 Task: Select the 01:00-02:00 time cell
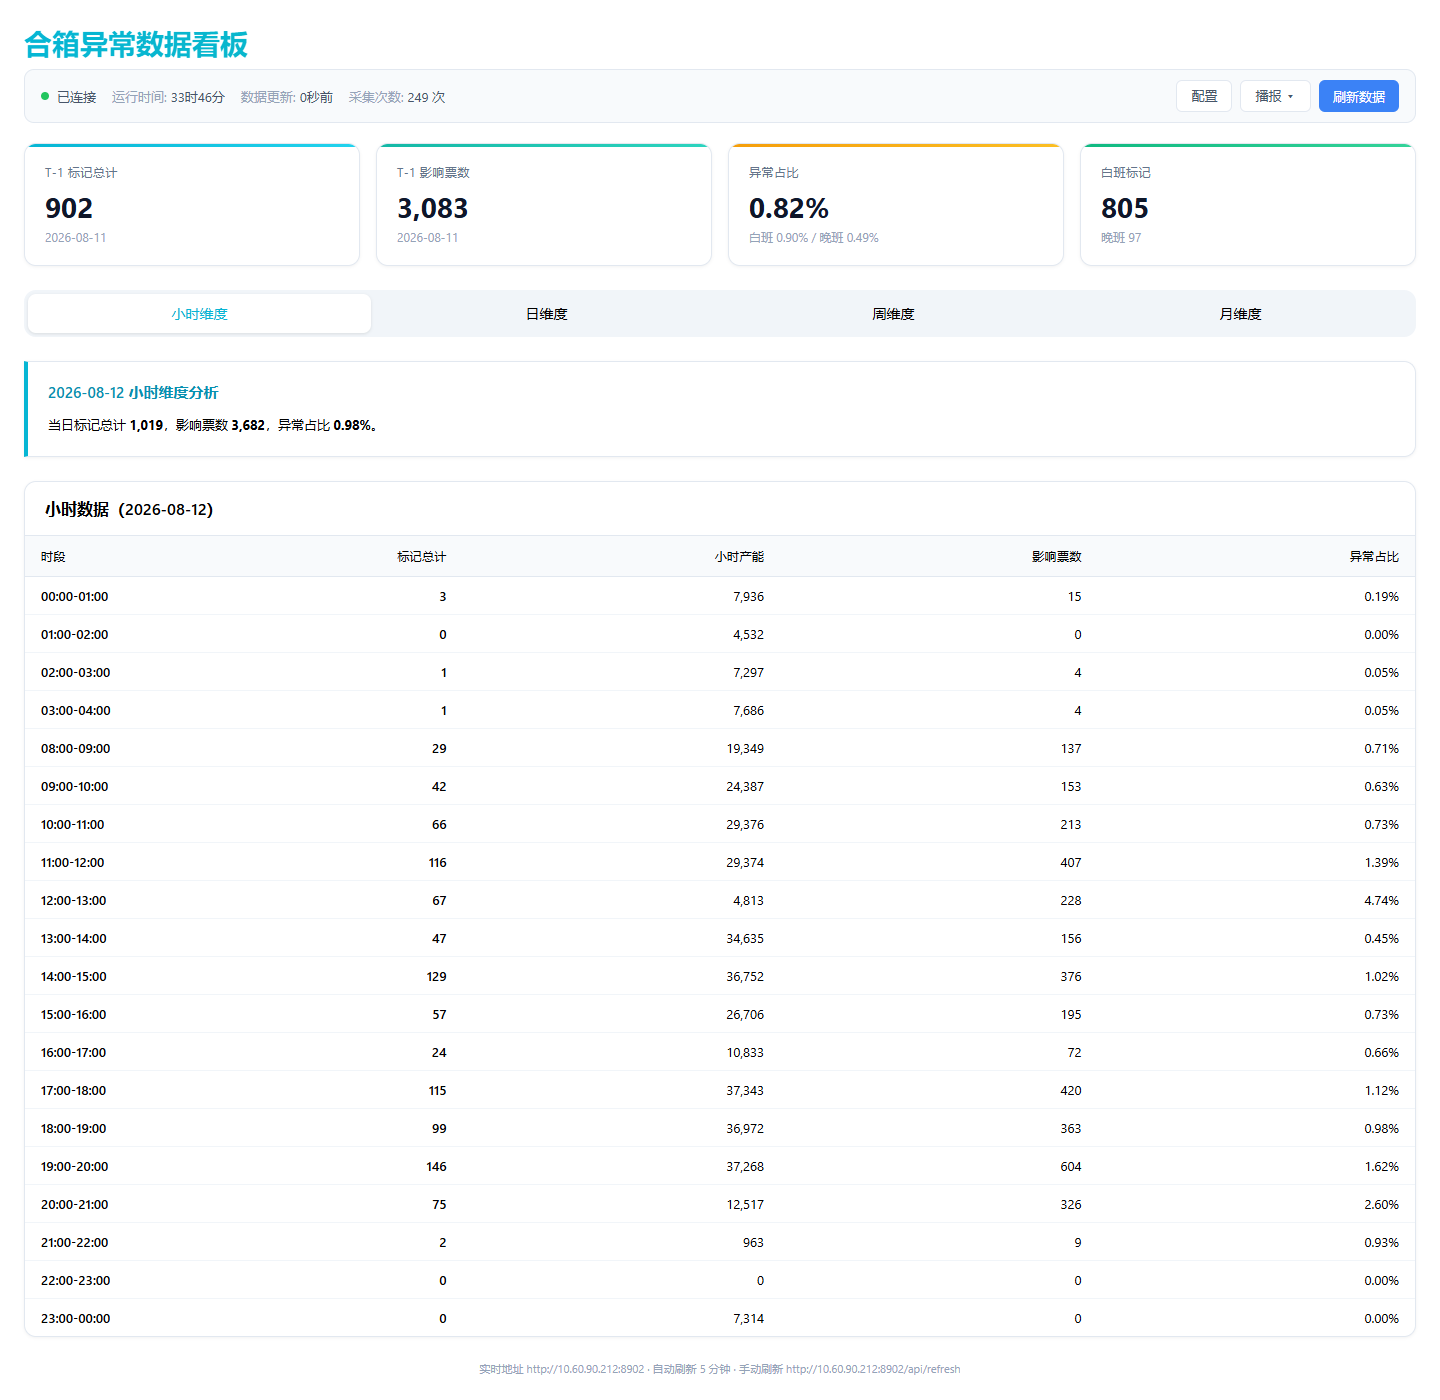pos(75,635)
